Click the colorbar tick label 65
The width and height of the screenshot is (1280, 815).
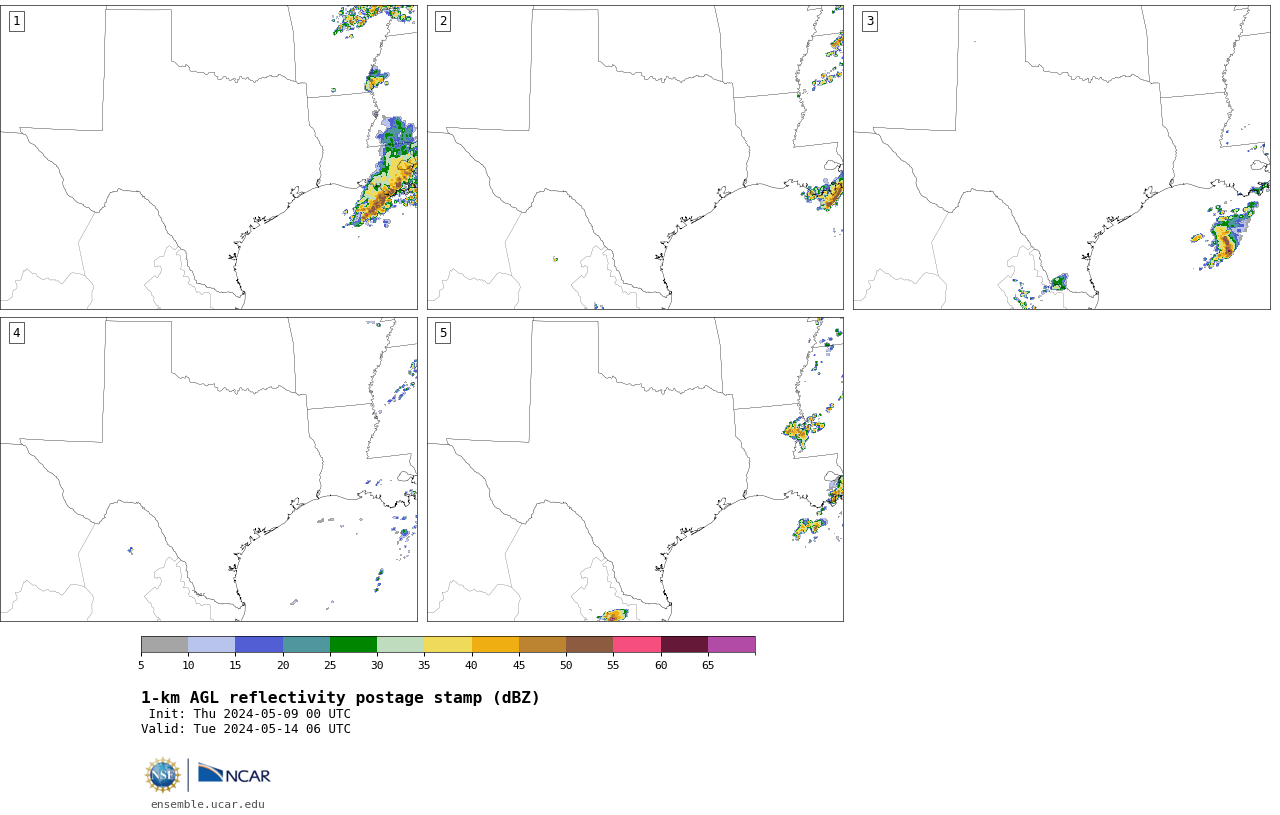708,665
